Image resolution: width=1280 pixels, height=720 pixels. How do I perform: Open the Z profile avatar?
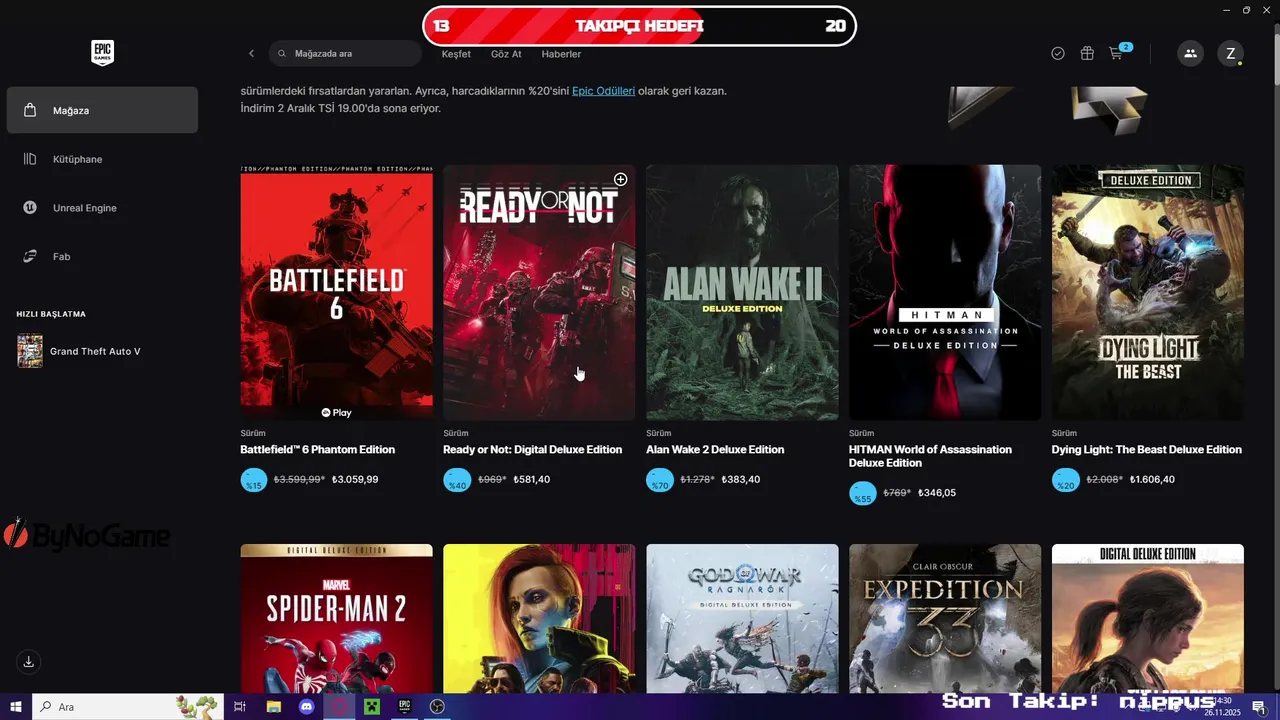(x=1231, y=53)
